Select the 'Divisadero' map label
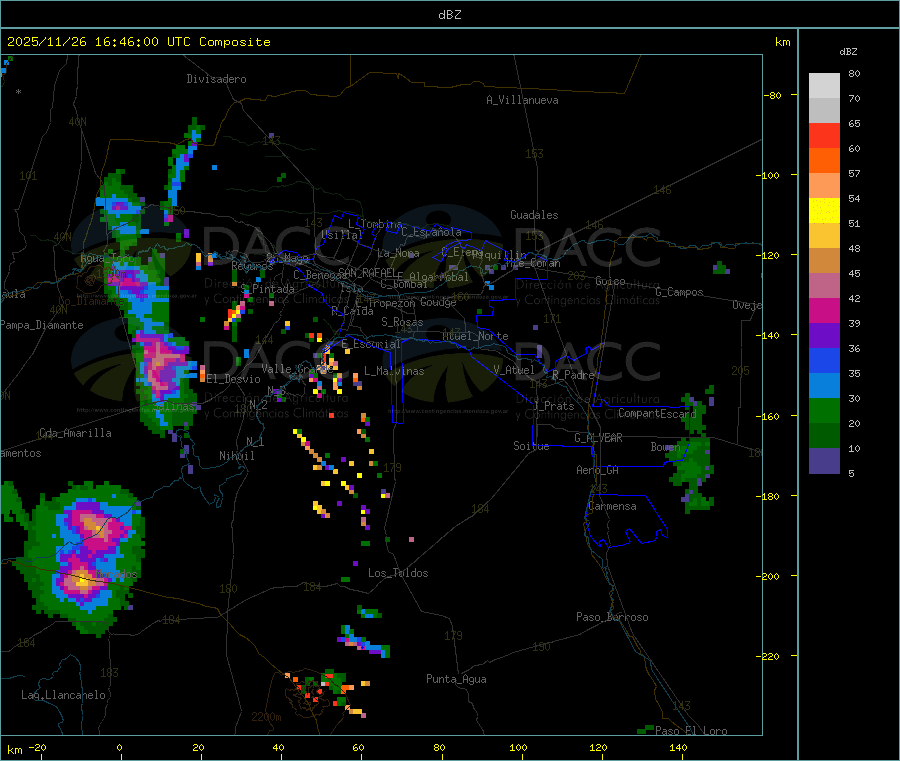Image resolution: width=900 pixels, height=761 pixels. click(x=216, y=79)
